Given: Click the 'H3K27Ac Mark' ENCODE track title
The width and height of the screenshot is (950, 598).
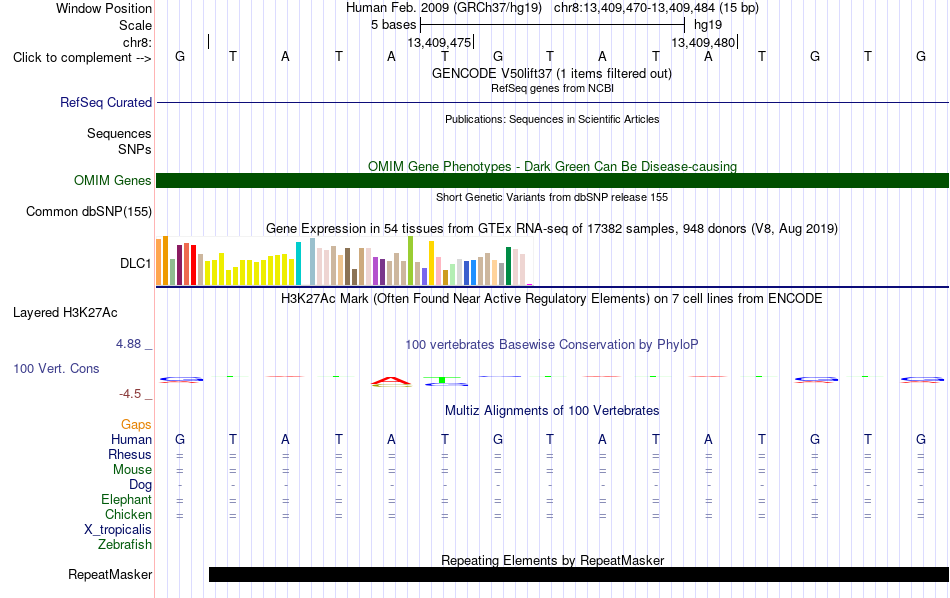Looking at the screenshot, I should [552, 299].
